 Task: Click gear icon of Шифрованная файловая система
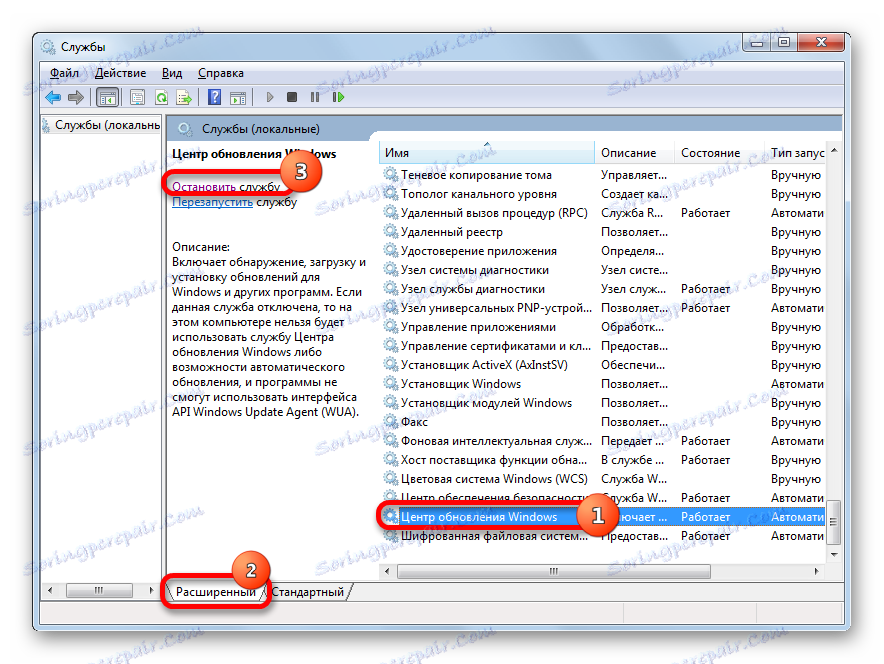390,535
